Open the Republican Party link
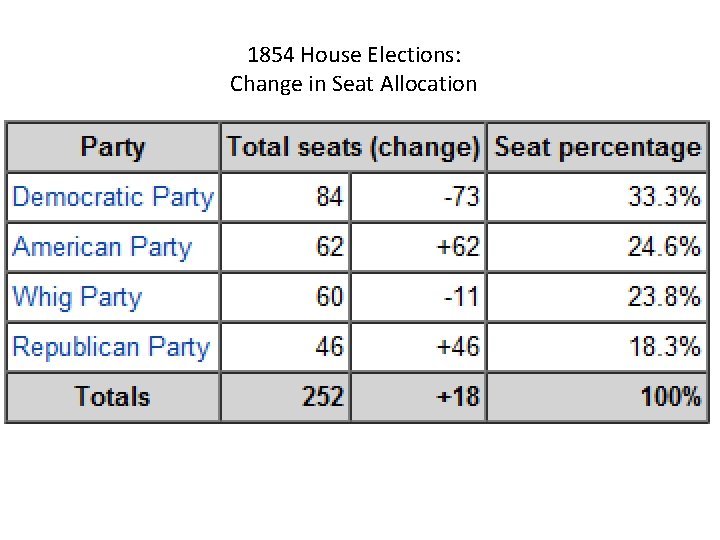Screen dimensions: 720x540 pyautogui.click(x=111, y=347)
